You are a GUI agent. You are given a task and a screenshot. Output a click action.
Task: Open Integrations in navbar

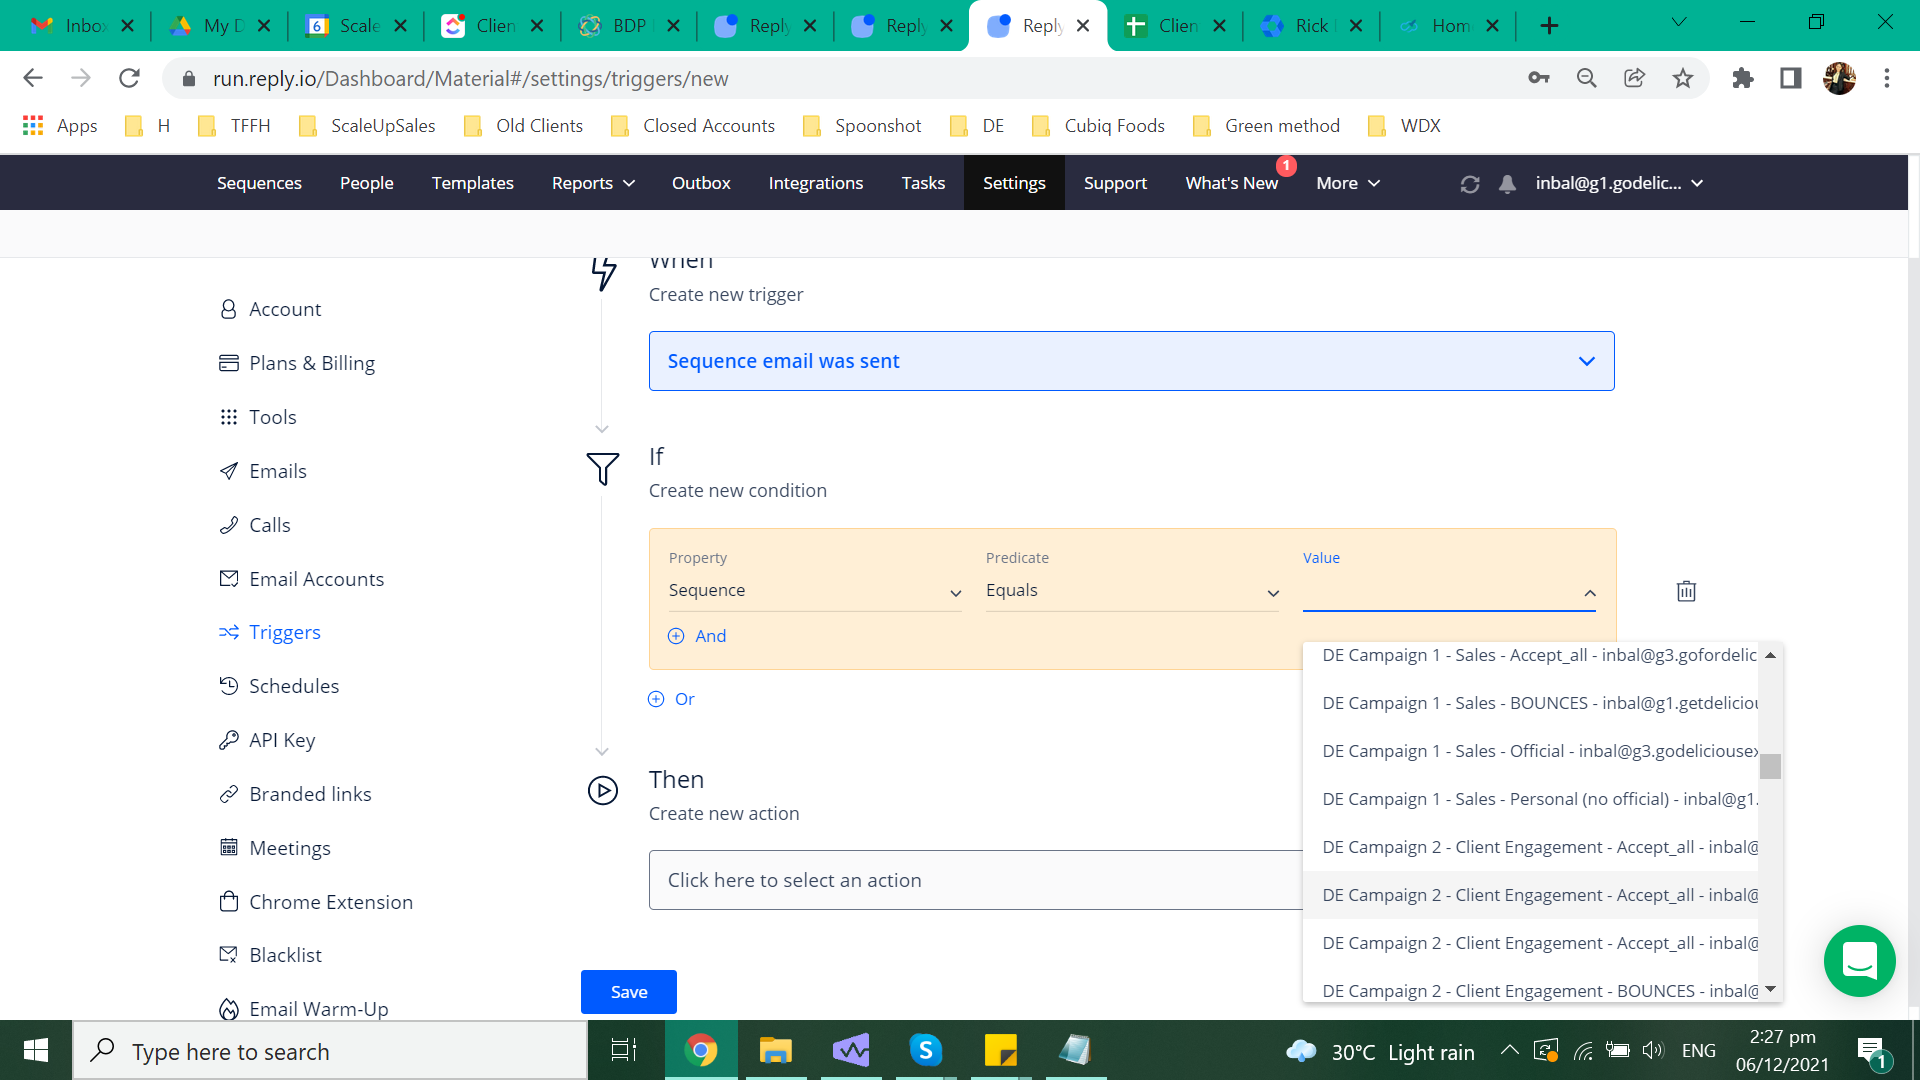coord(815,183)
